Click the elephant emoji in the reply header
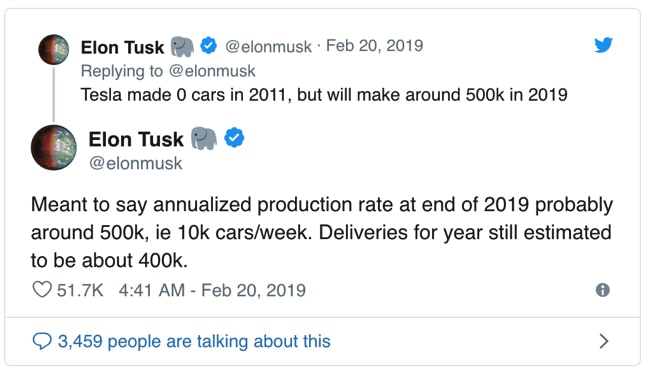The width and height of the screenshot is (645, 374). pyautogui.click(x=182, y=46)
